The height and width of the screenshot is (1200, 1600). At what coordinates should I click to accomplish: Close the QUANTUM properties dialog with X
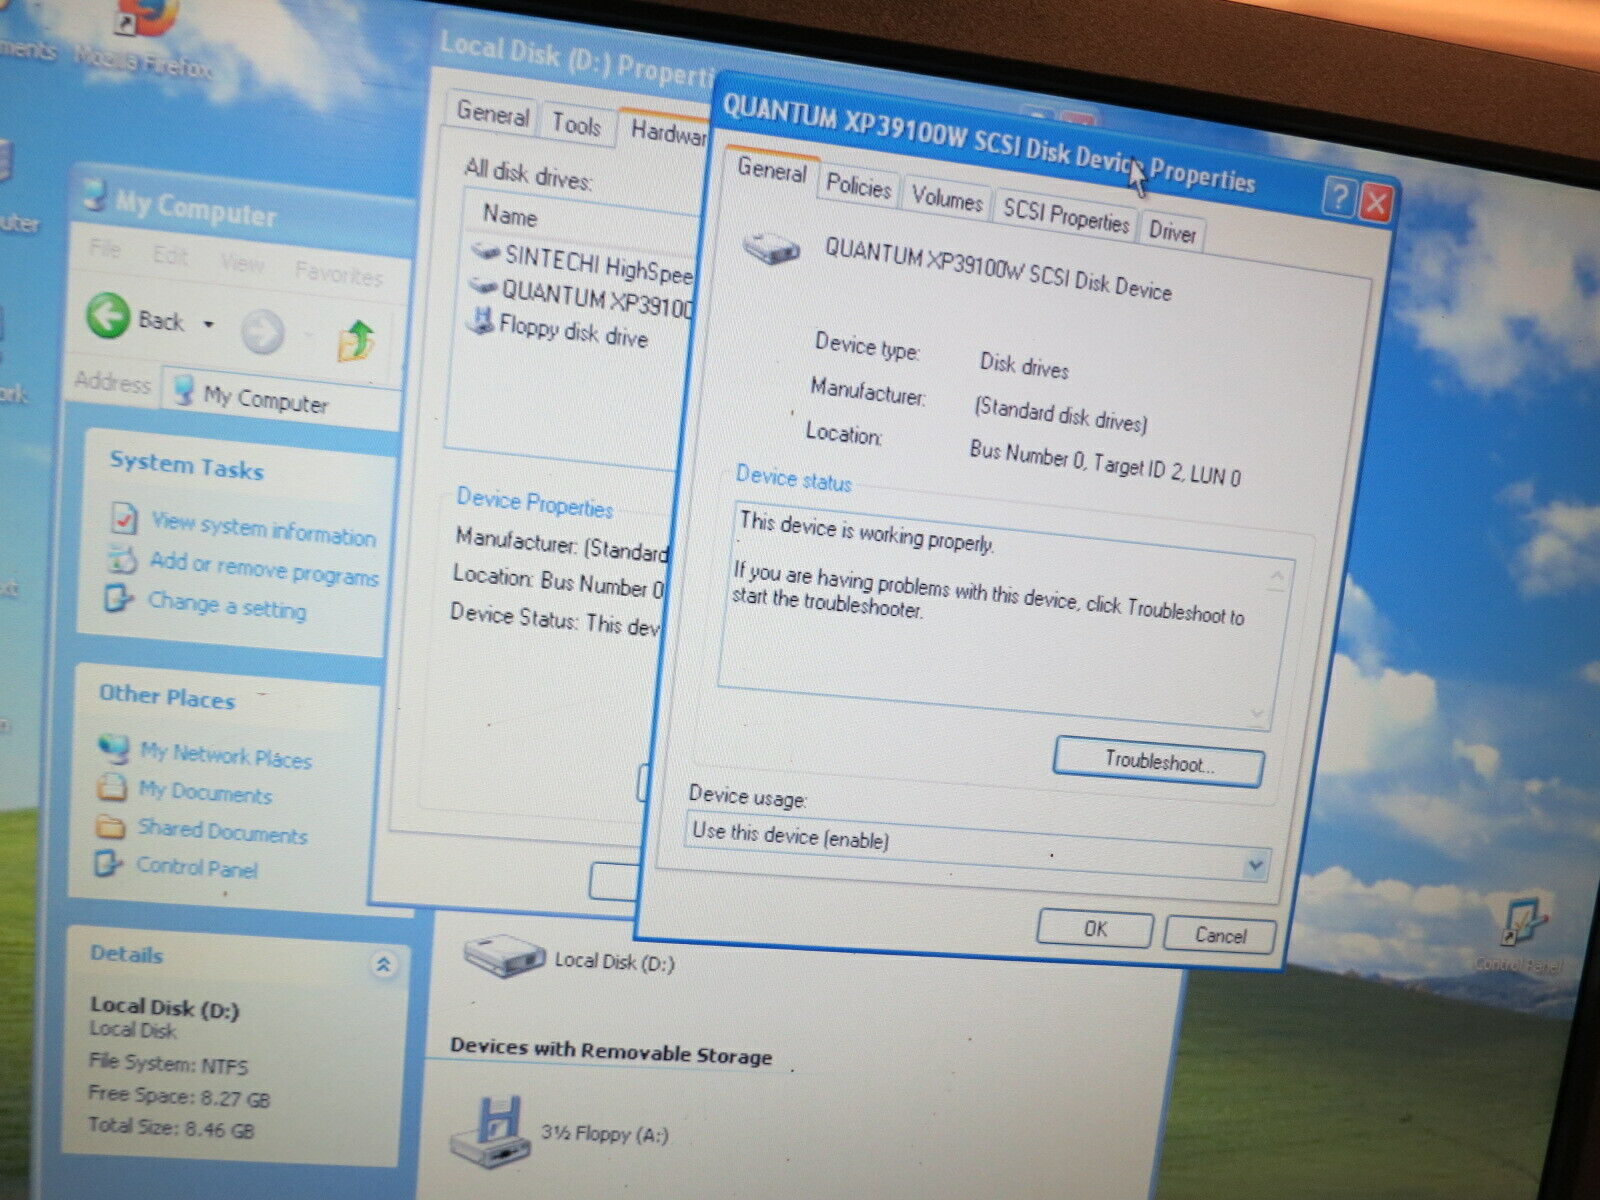coord(1375,203)
